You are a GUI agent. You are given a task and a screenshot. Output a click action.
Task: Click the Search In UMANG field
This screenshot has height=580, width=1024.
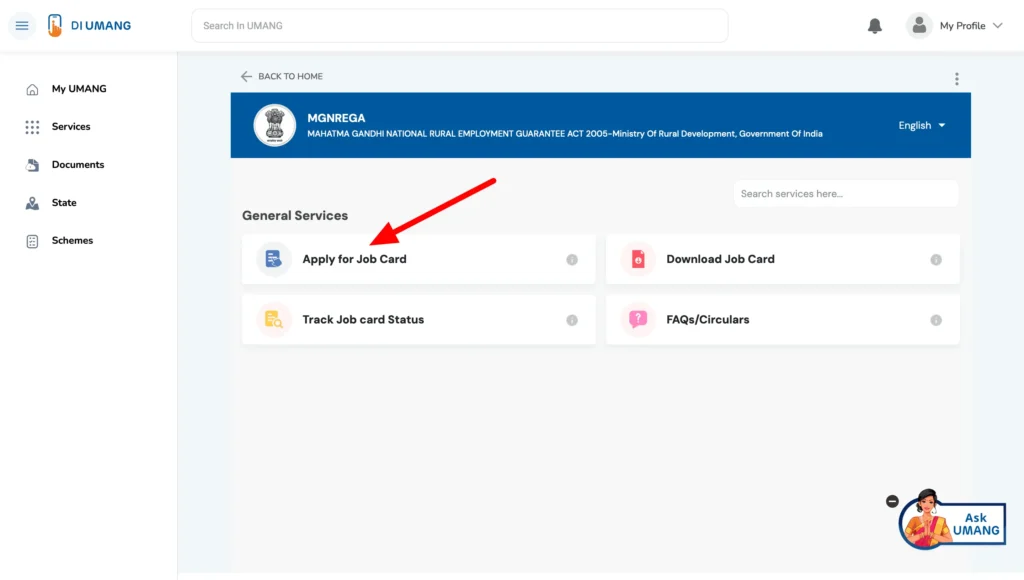(459, 26)
